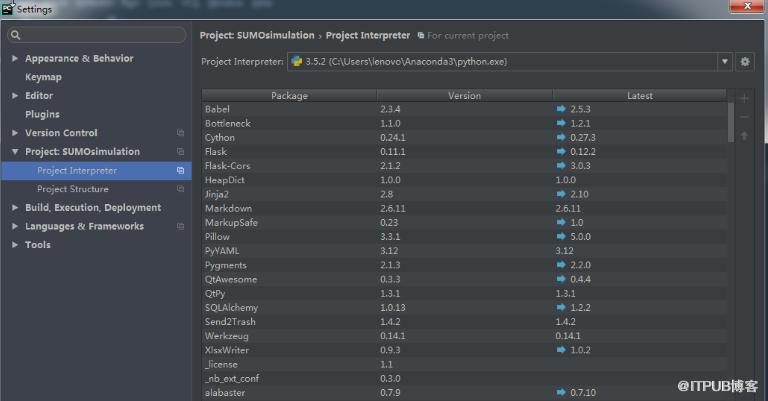Image resolution: width=768 pixels, height=401 pixels.
Task: Click the Latest column header
Action: pyautogui.click(x=640, y=95)
